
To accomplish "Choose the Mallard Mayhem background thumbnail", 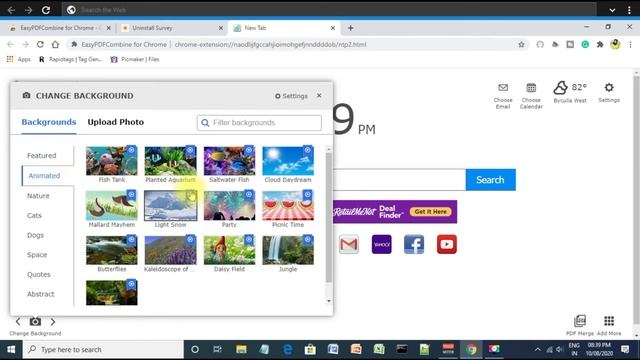I will coord(111,205).
